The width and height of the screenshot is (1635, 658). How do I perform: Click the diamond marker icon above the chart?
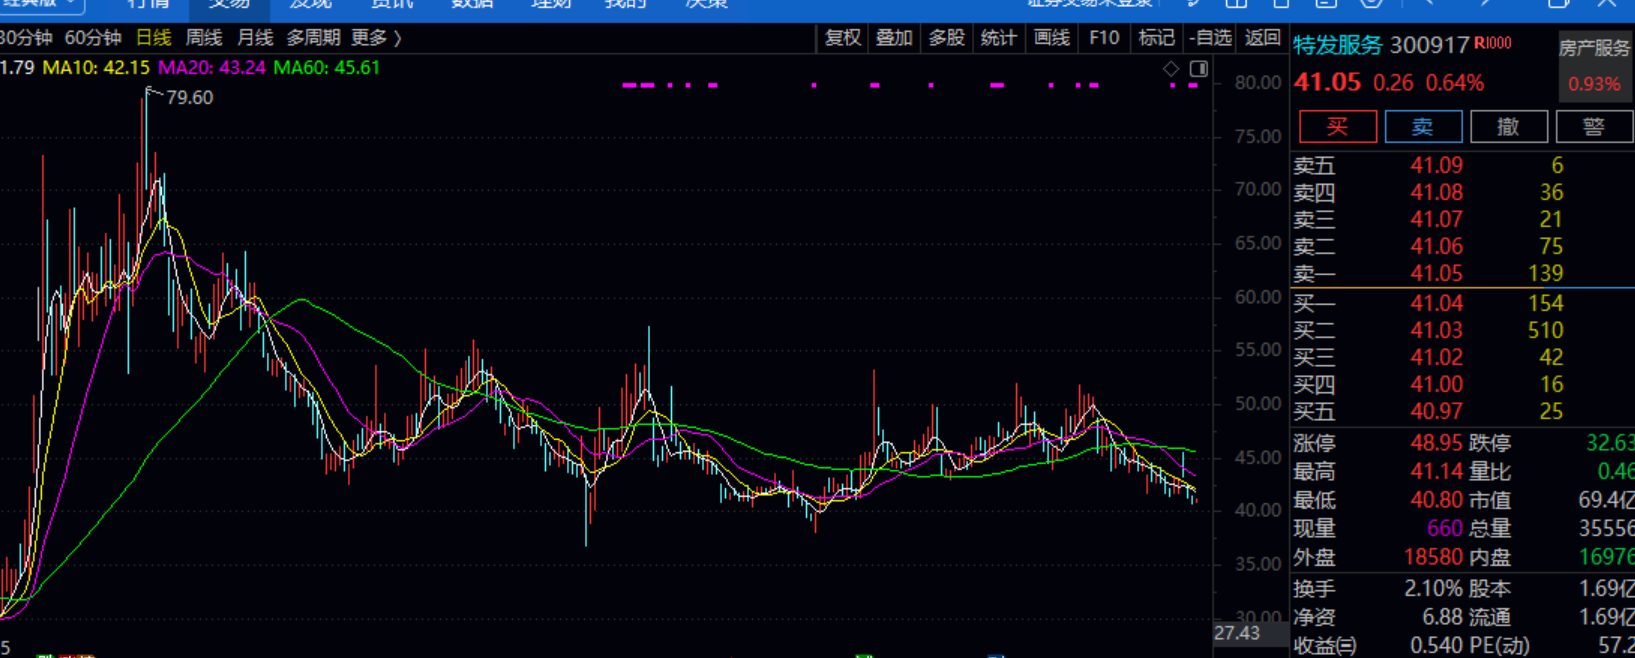click(x=1171, y=69)
